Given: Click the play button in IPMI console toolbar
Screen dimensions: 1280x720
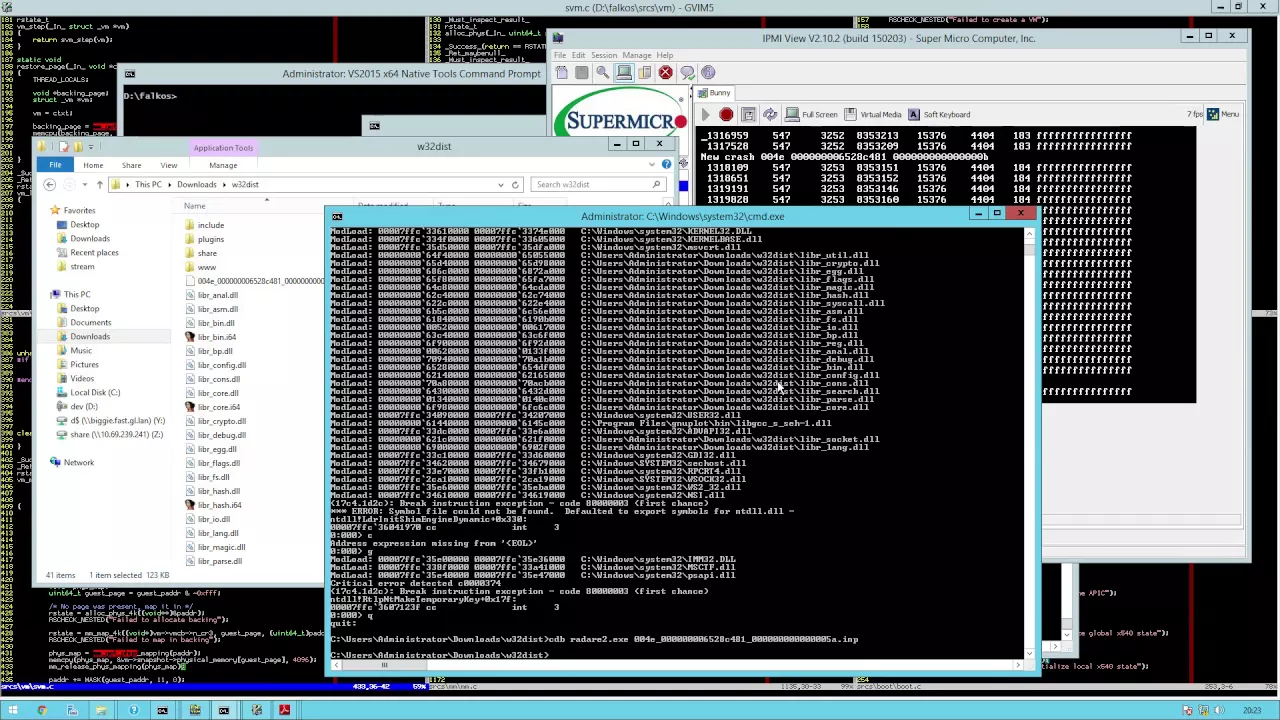Looking at the screenshot, I should coord(705,115).
